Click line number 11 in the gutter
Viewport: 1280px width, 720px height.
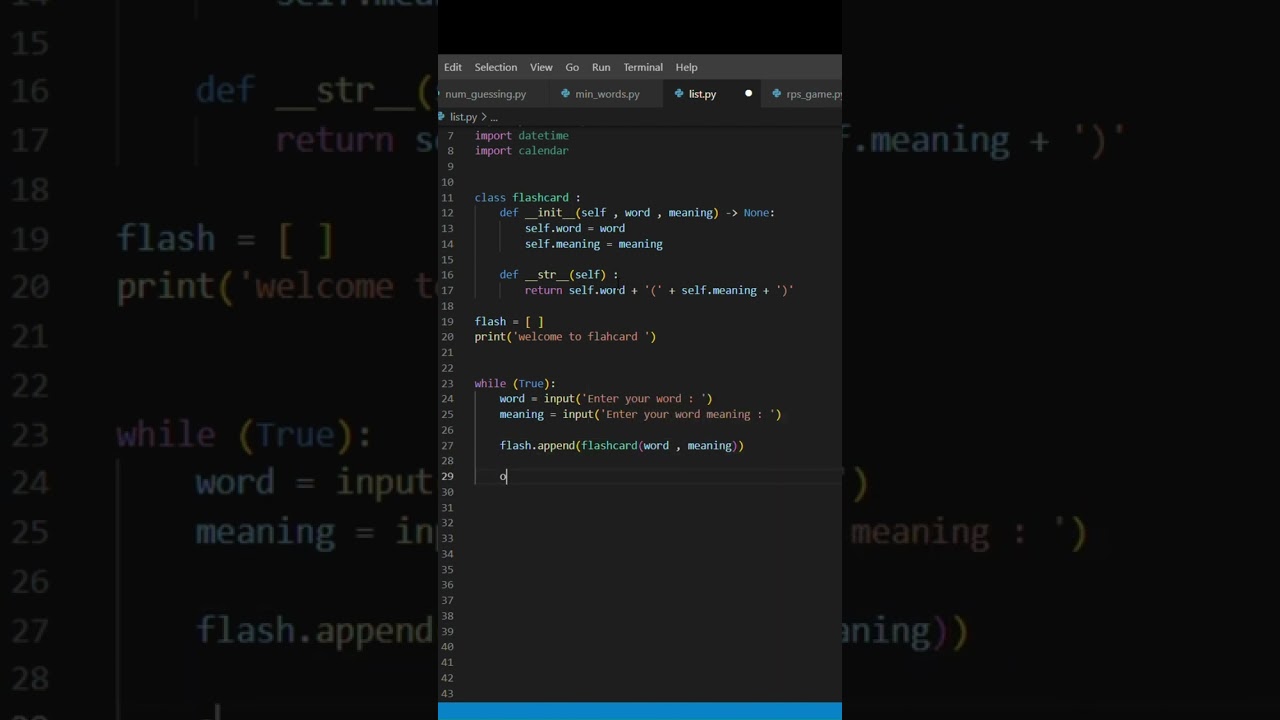coord(448,198)
